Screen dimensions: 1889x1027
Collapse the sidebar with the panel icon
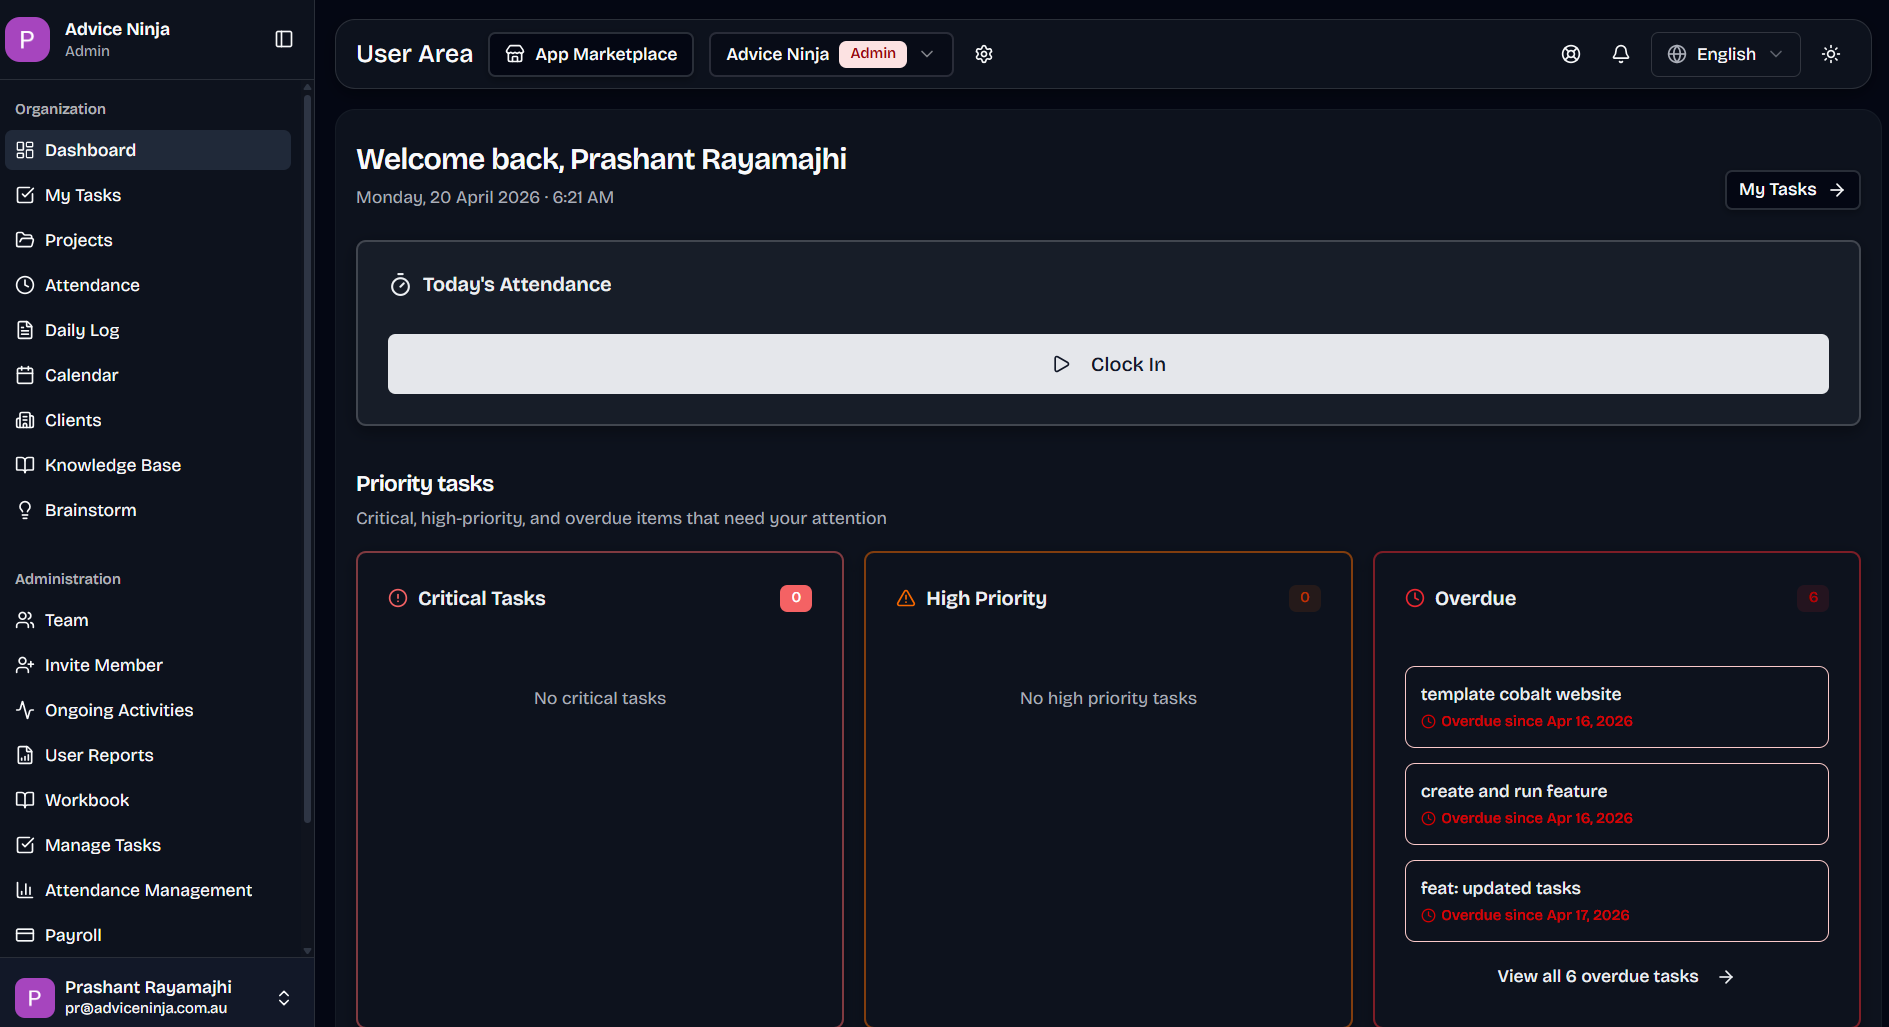[284, 39]
